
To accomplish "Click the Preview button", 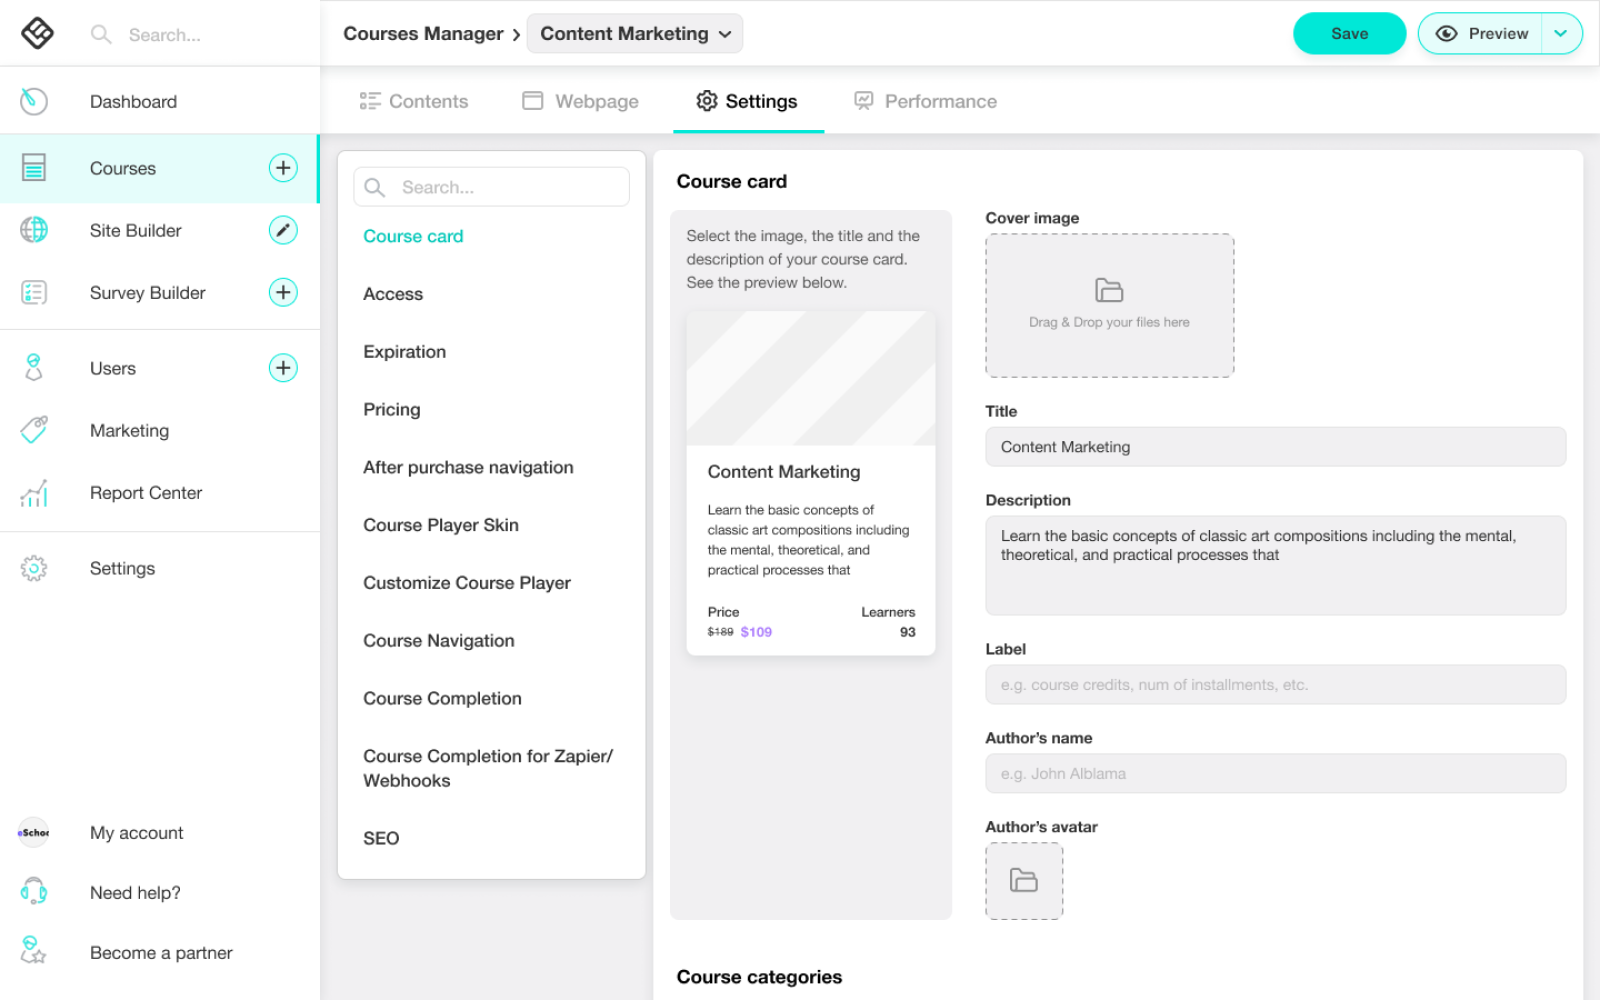I will coord(1481,34).
